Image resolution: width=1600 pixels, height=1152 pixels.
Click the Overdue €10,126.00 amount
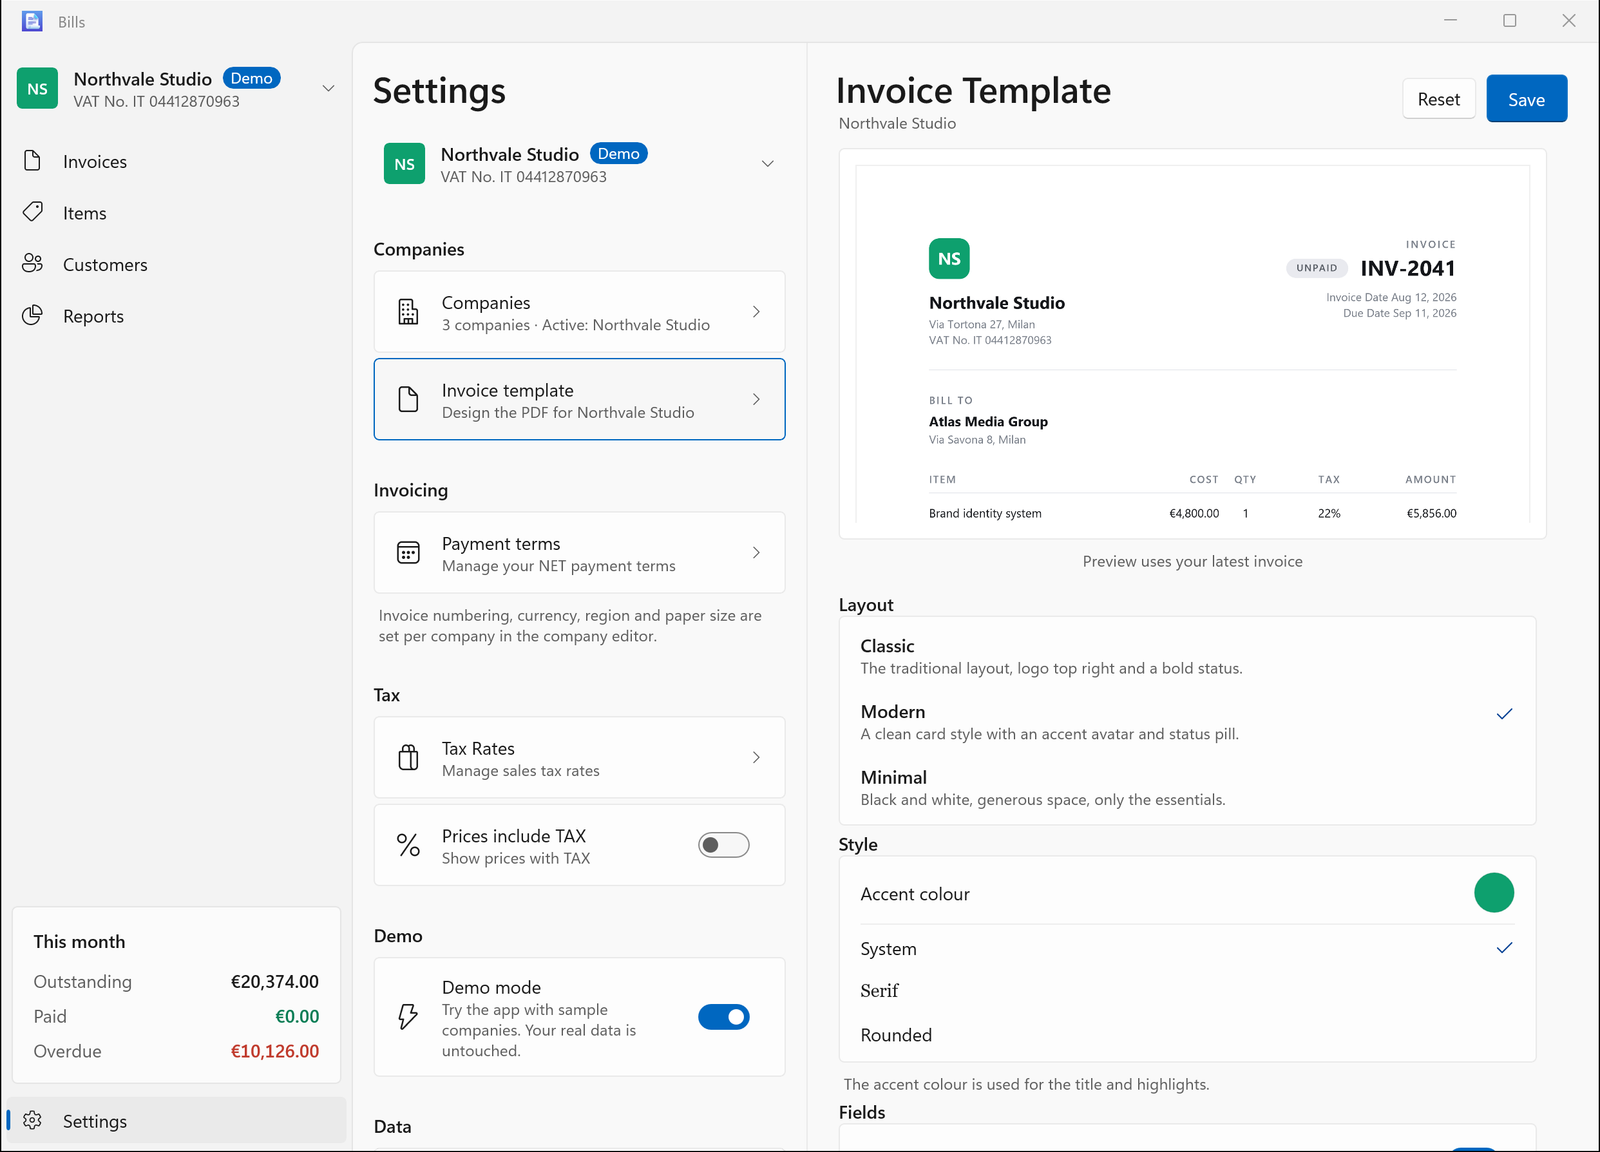[275, 1051]
